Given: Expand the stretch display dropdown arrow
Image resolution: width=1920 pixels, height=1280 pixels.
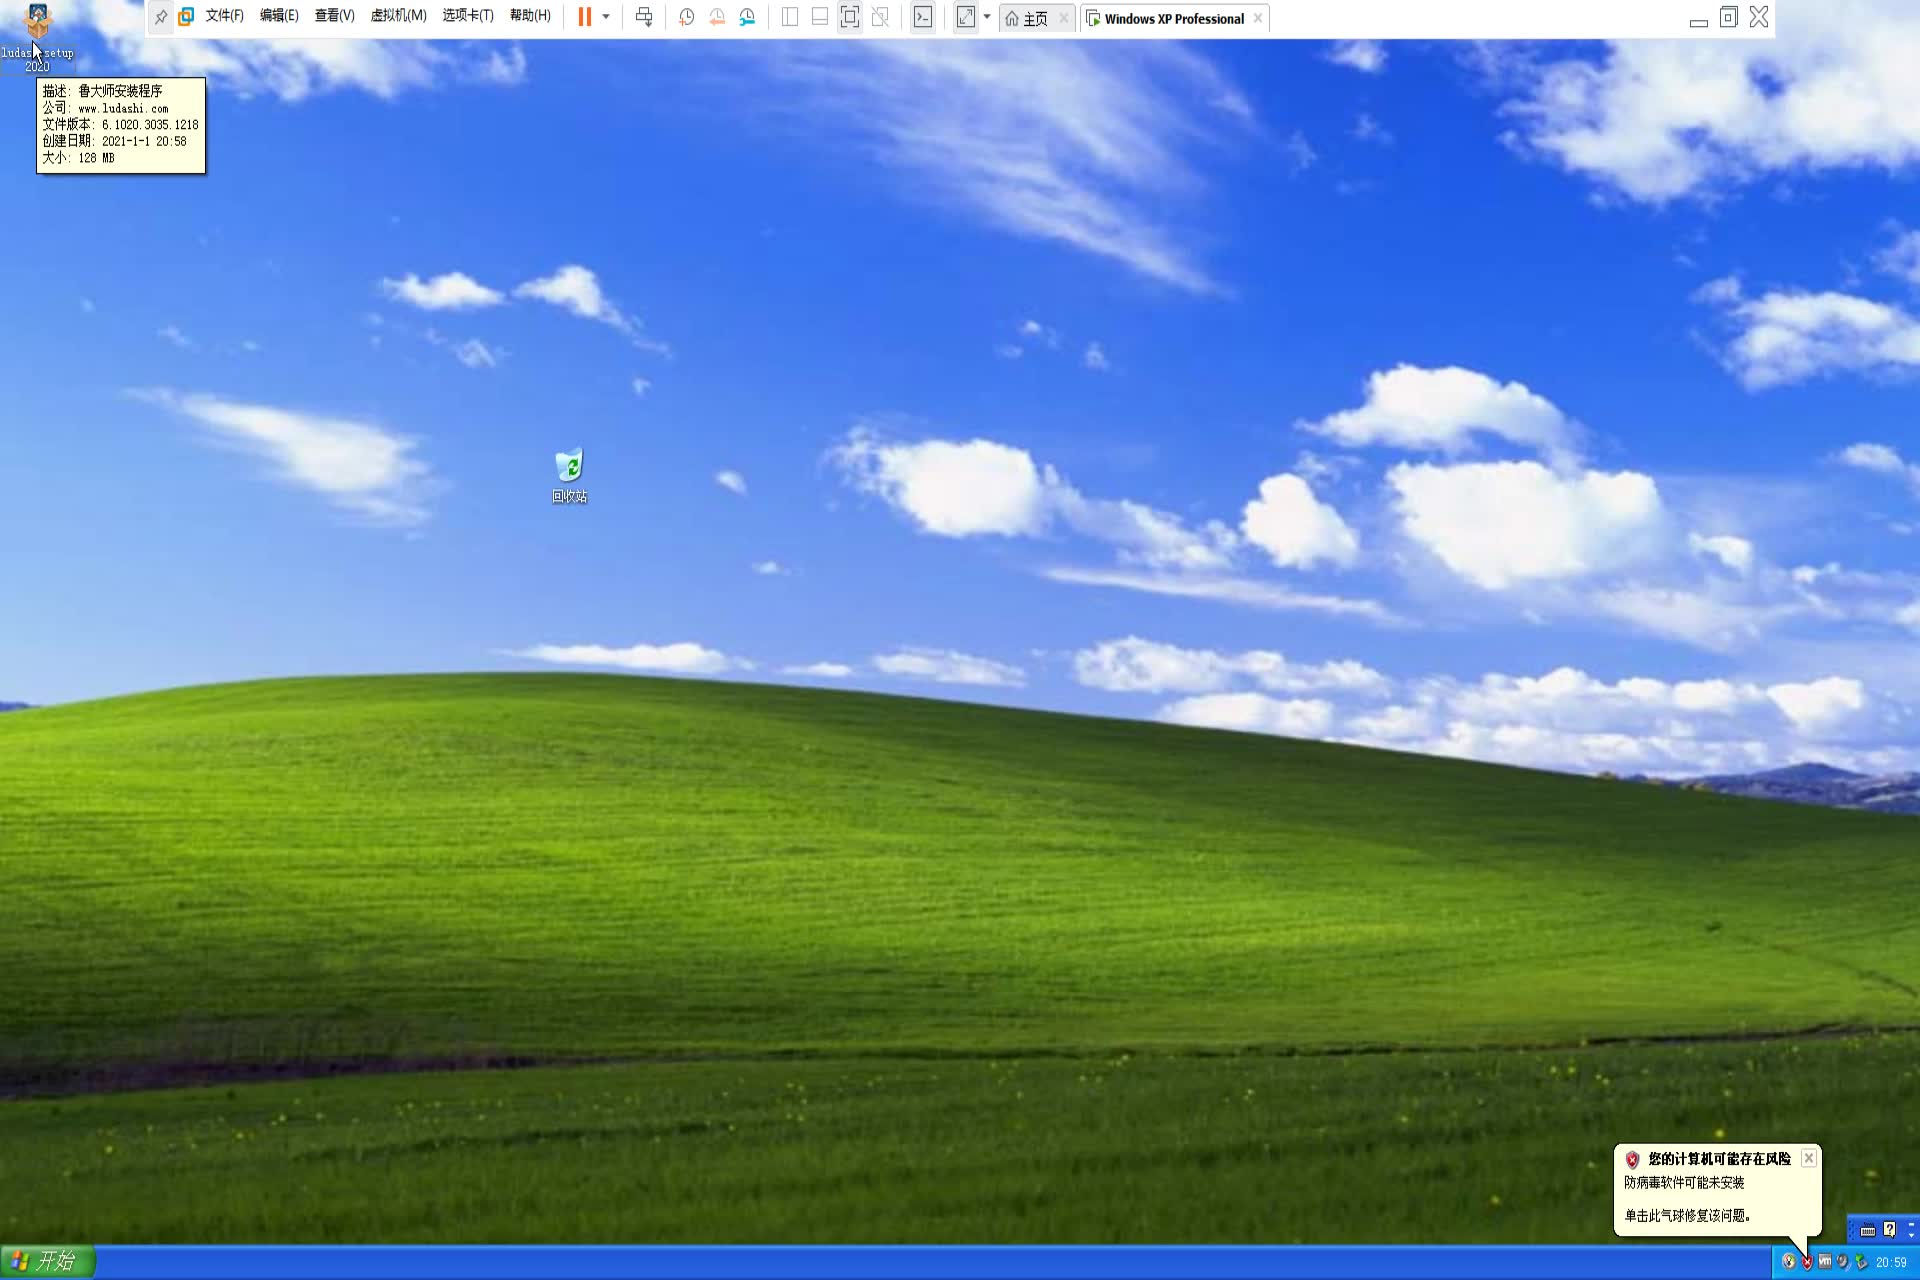Looking at the screenshot, I should [987, 17].
